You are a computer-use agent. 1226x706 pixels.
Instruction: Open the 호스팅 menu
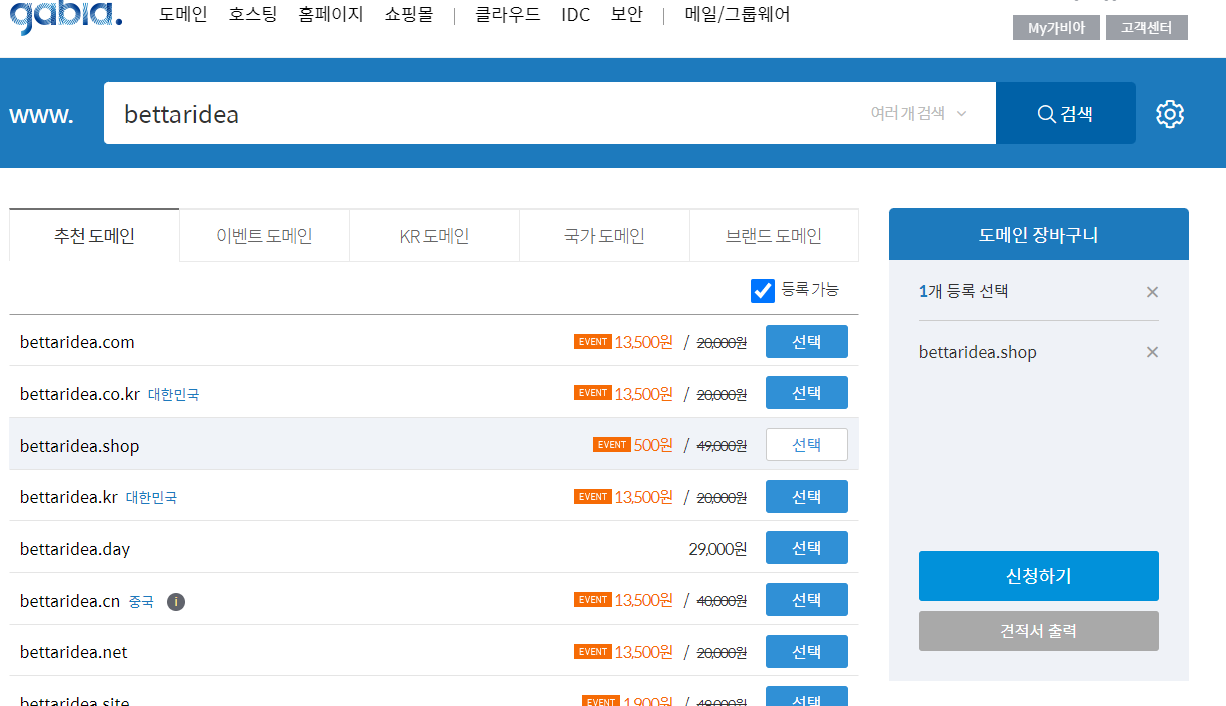pyautogui.click(x=253, y=15)
